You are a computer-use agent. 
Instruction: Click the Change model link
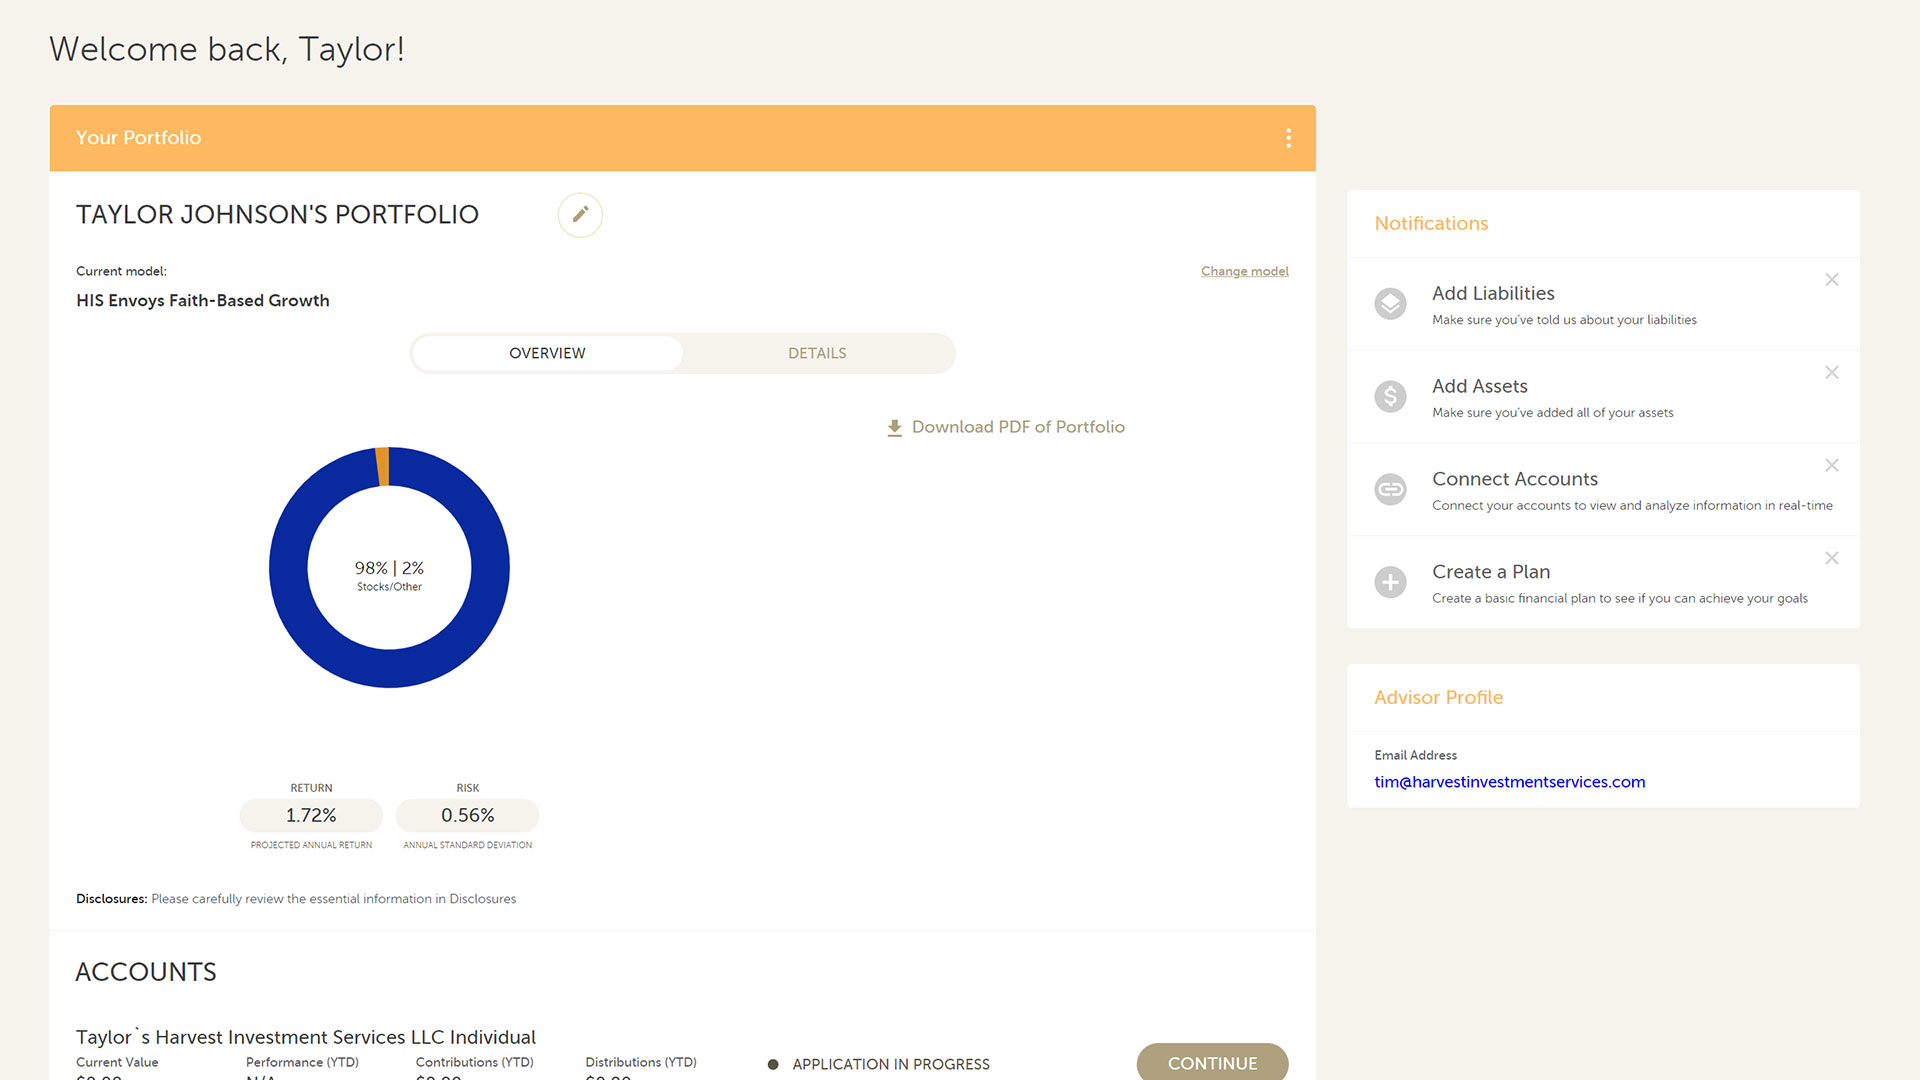point(1244,271)
